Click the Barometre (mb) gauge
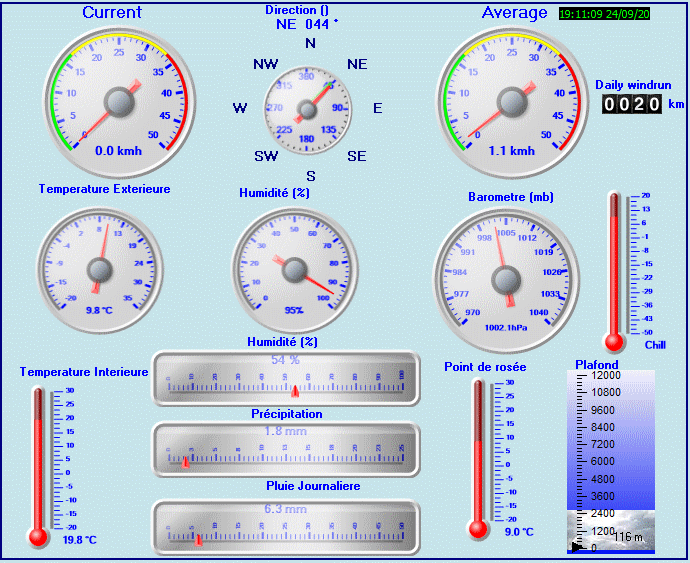This screenshot has width=690, height=563. (x=506, y=280)
